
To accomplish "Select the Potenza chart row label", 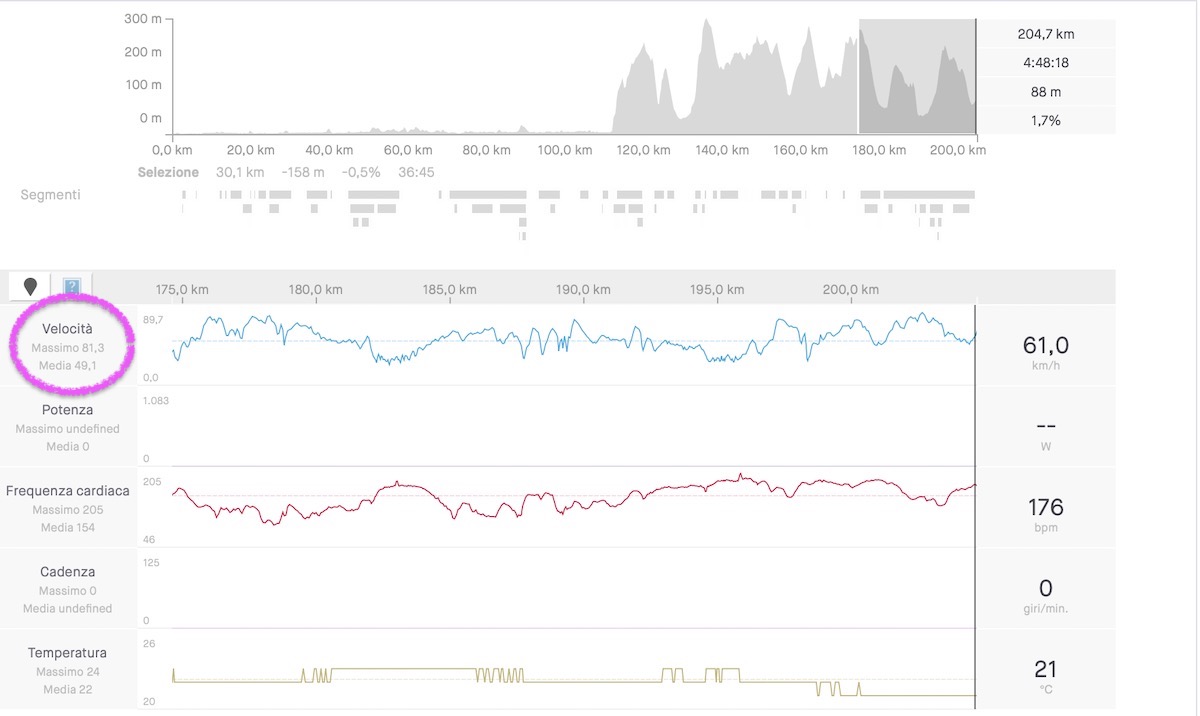I will tap(68, 410).
